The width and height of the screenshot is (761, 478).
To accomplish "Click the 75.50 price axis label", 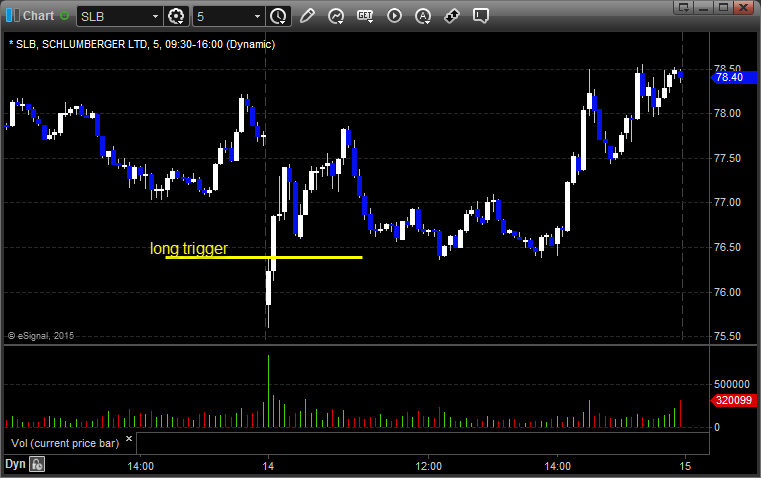I will click(x=728, y=336).
